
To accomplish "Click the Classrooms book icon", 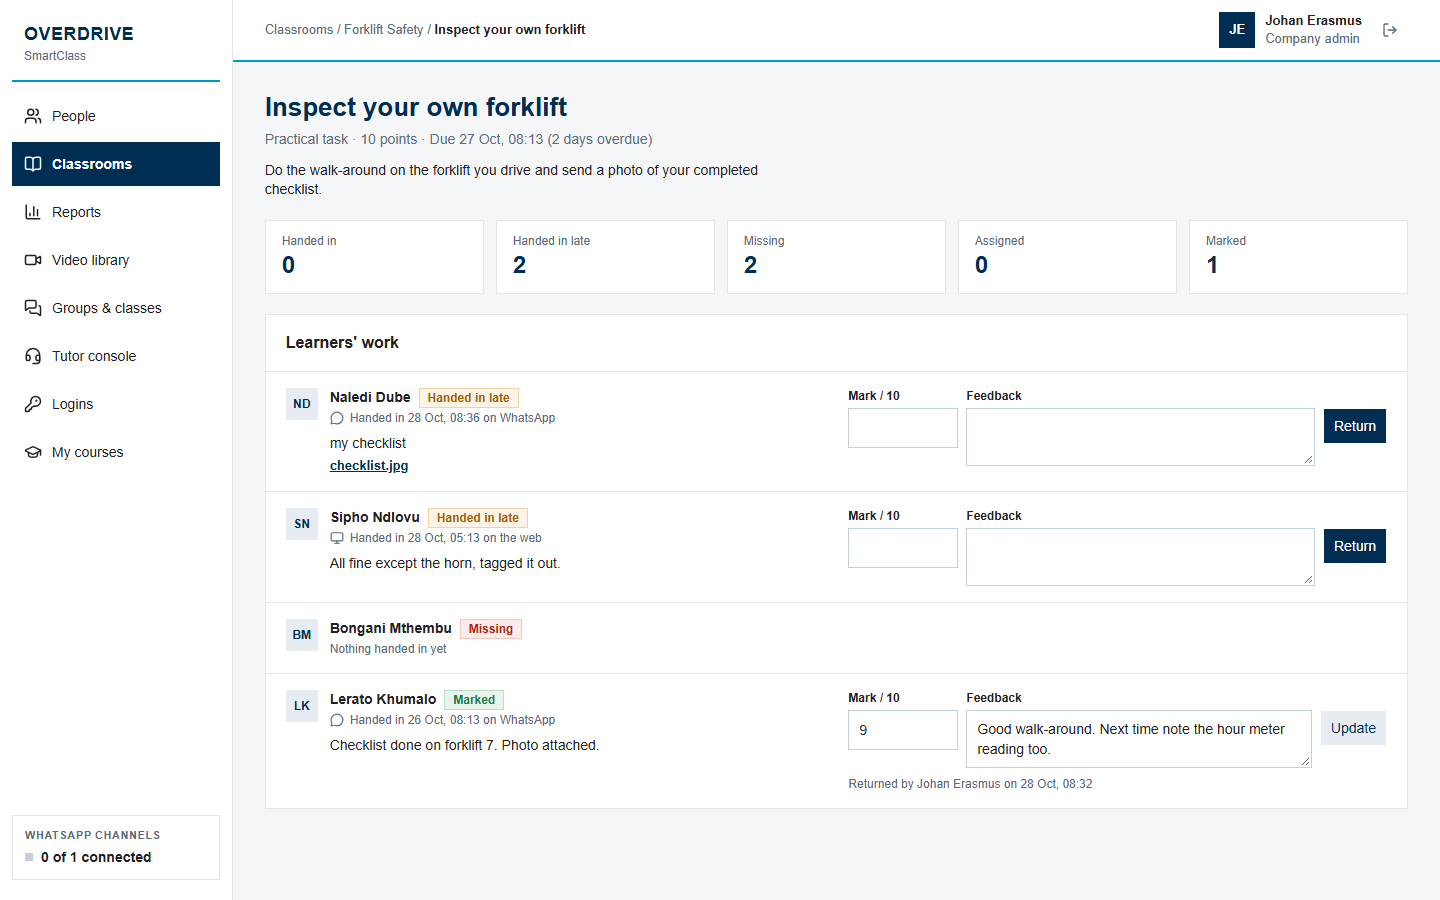I will [x=33, y=164].
